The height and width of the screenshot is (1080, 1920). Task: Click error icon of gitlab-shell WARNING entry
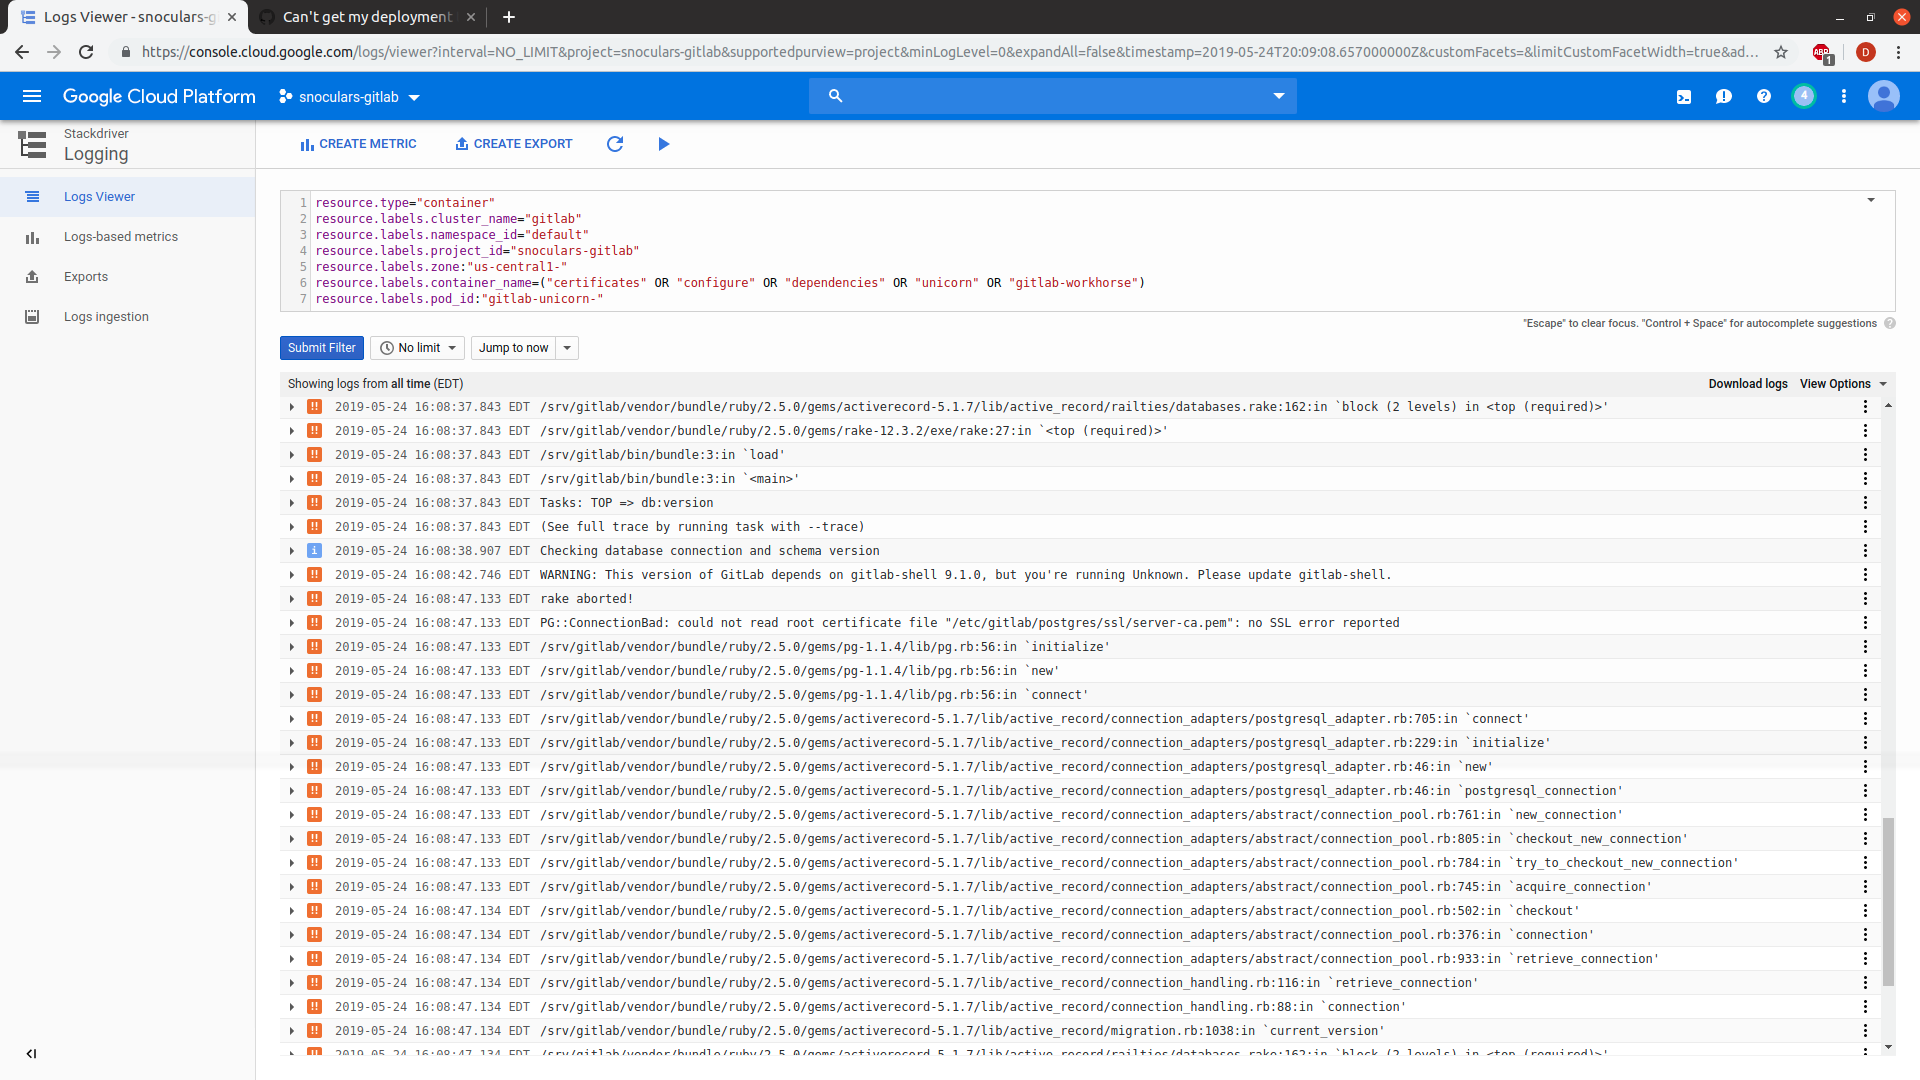click(x=314, y=575)
